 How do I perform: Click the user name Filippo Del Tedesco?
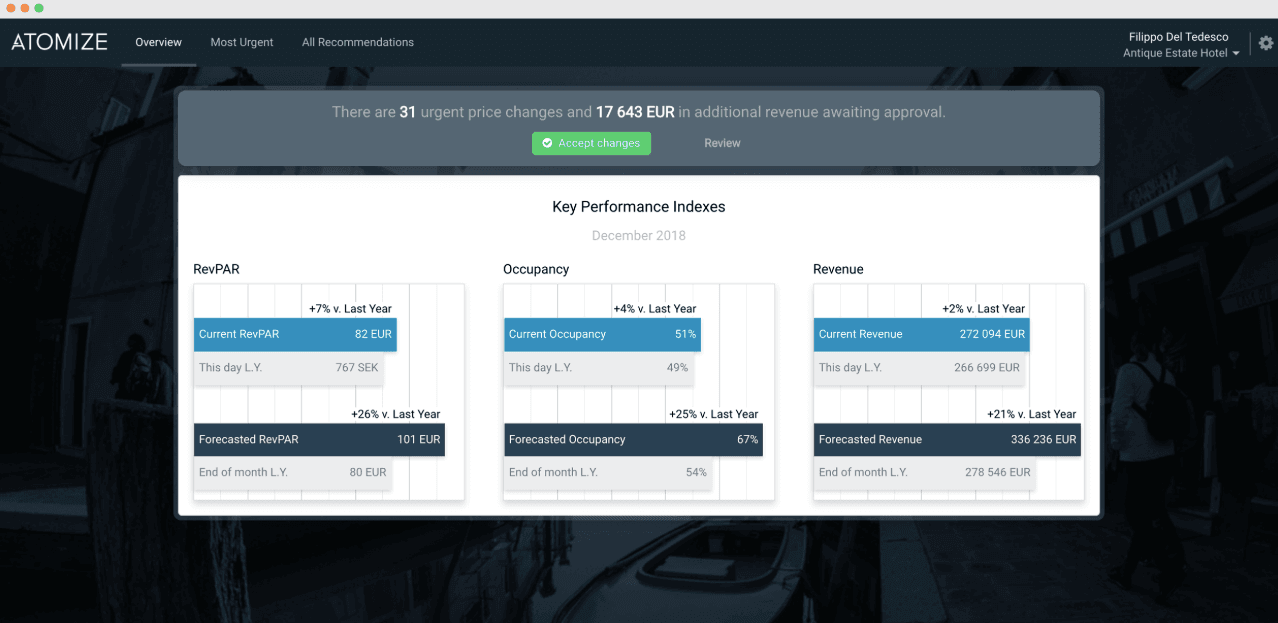pyautogui.click(x=1178, y=37)
